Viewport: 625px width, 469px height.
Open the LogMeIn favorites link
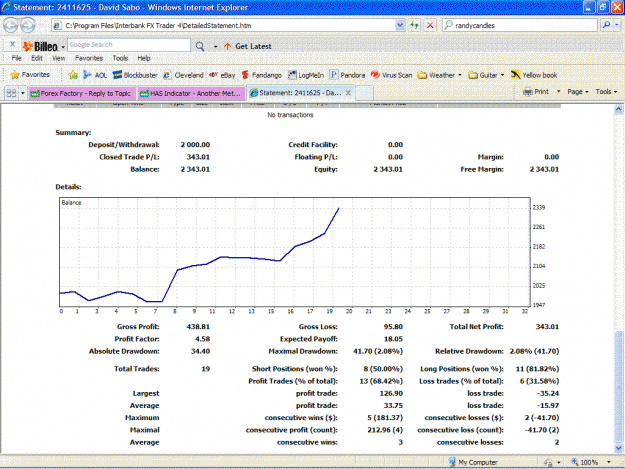(306, 75)
